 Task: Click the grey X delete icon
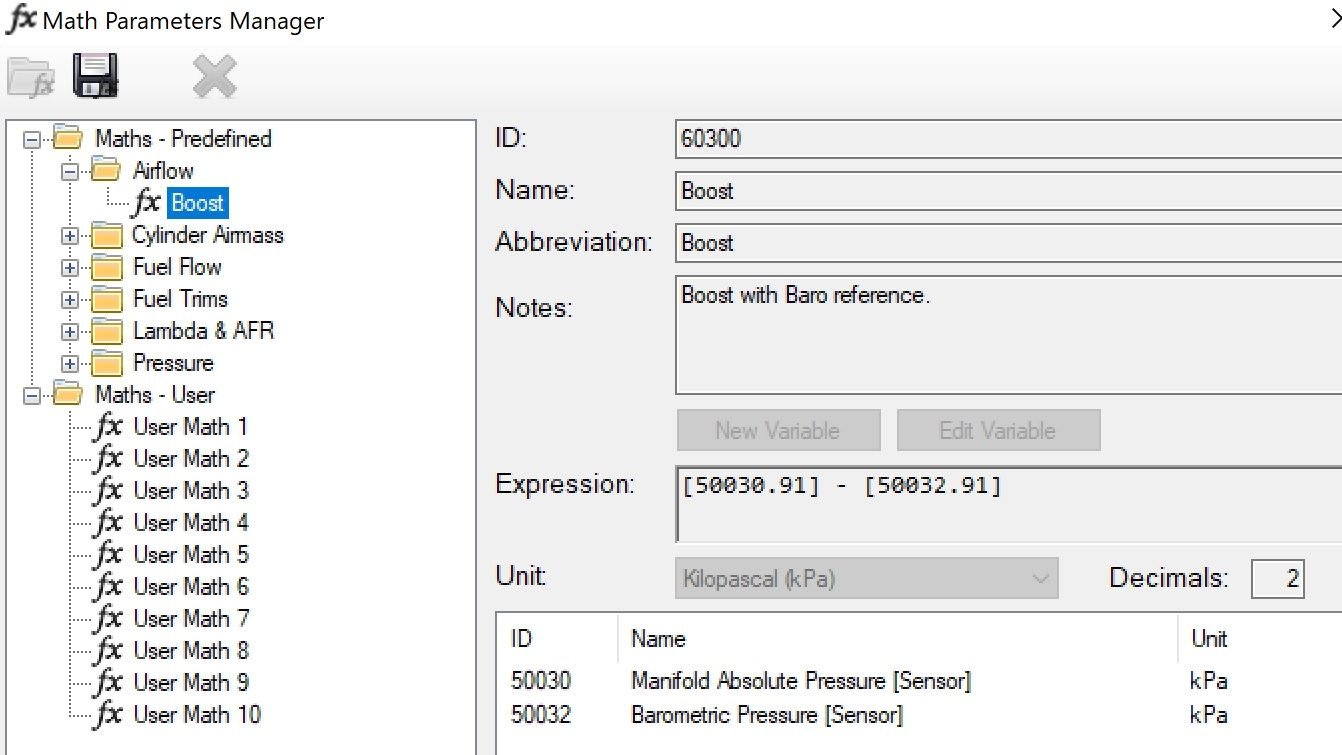point(214,77)
